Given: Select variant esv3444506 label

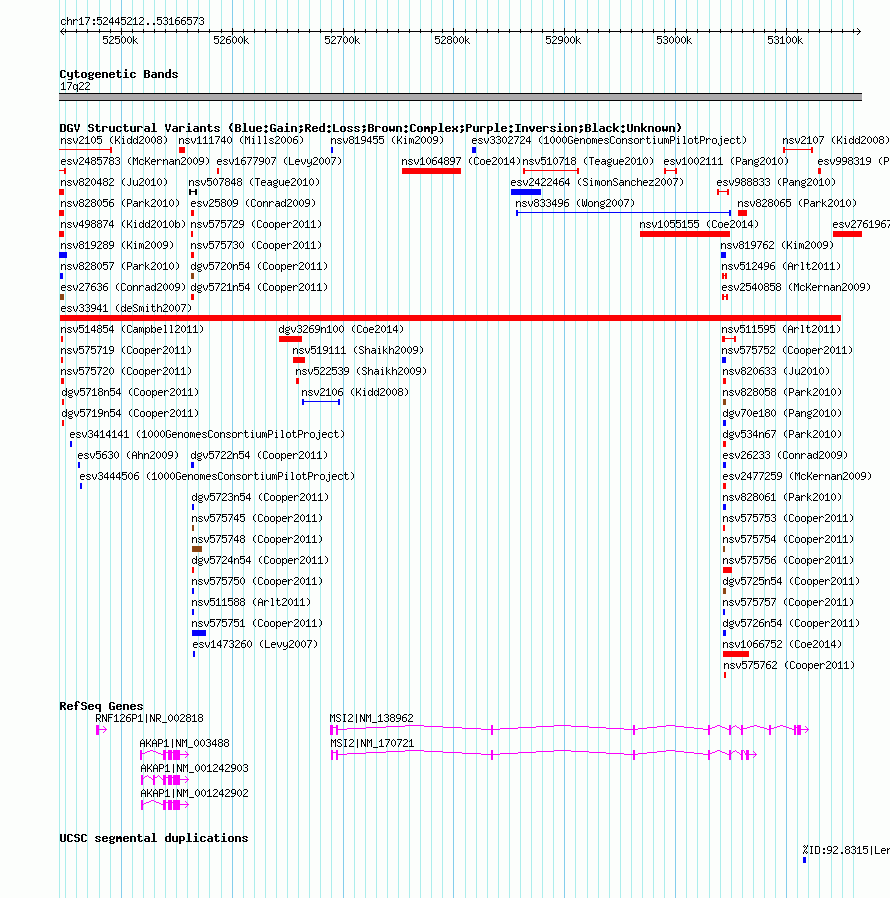Looking at the screenshot, I should 217,476.
